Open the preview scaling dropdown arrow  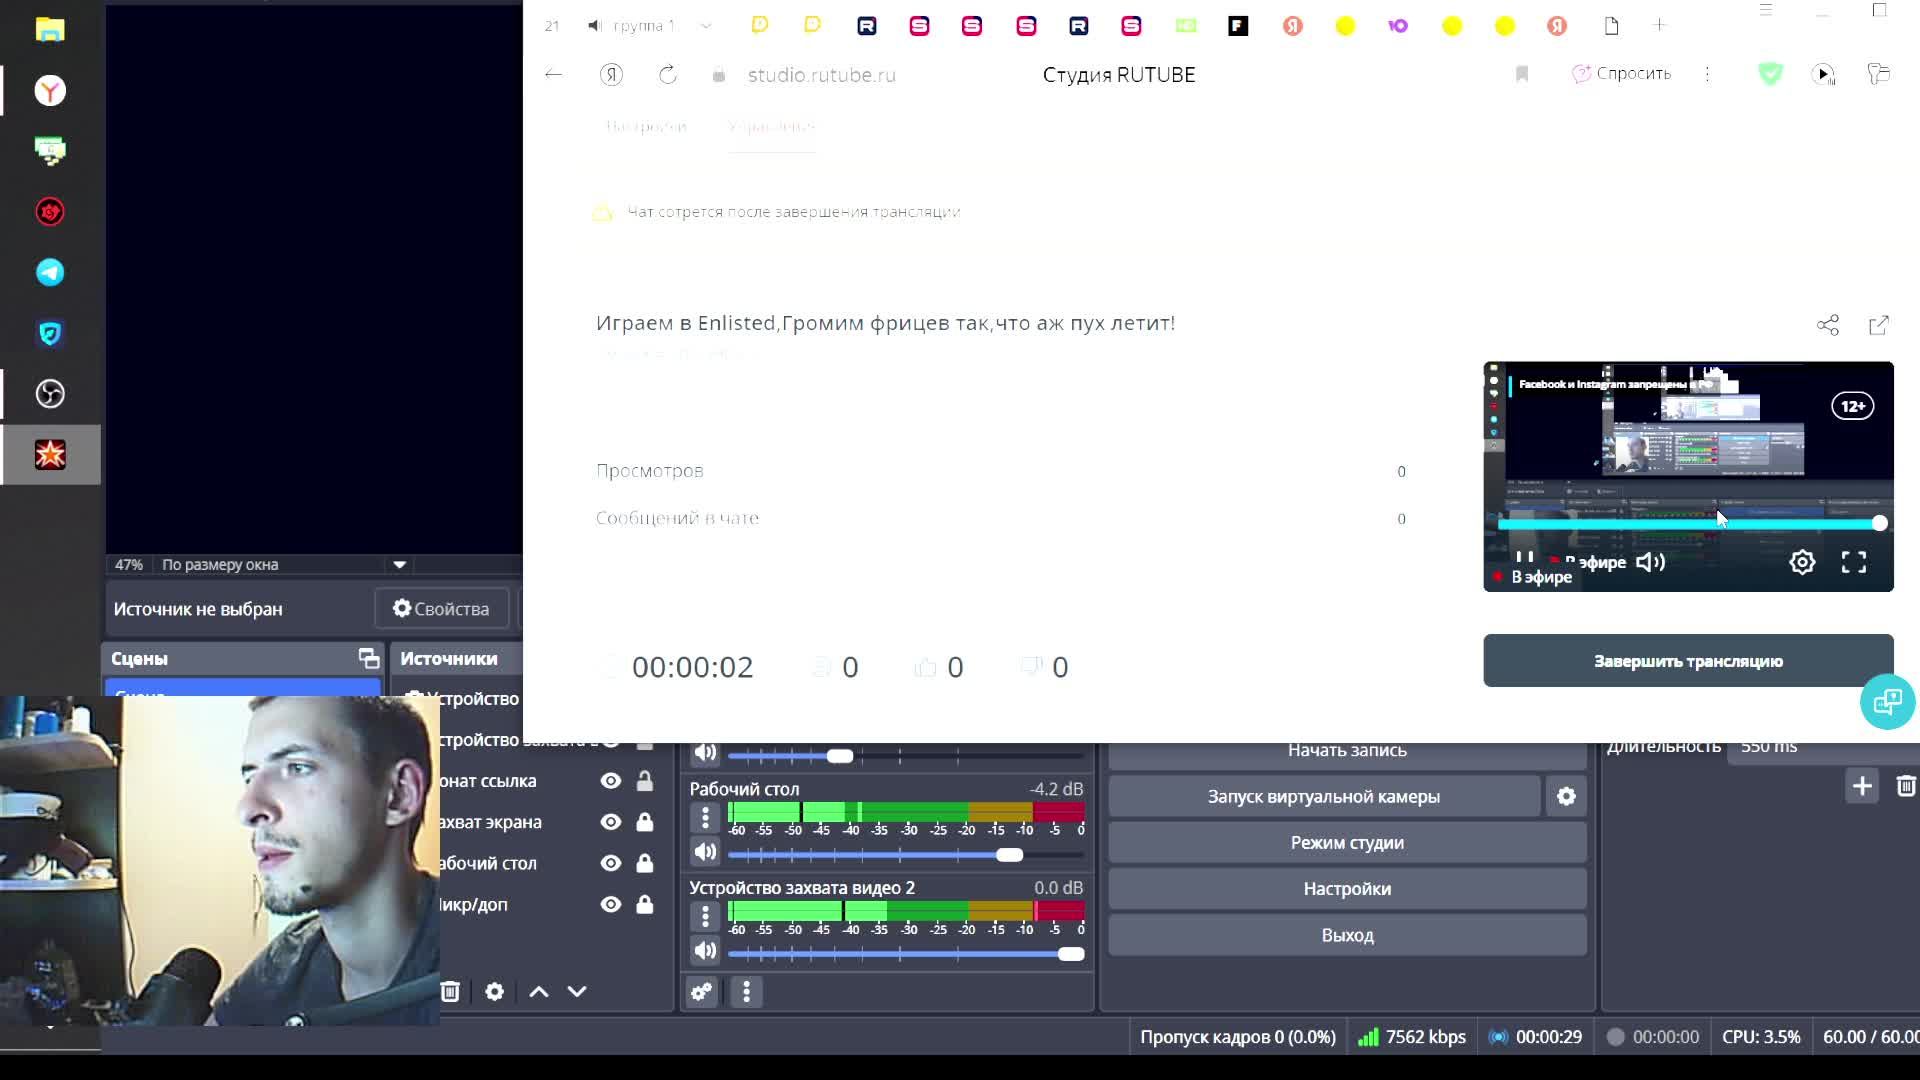pyautogui.click(x=399, y=564)
